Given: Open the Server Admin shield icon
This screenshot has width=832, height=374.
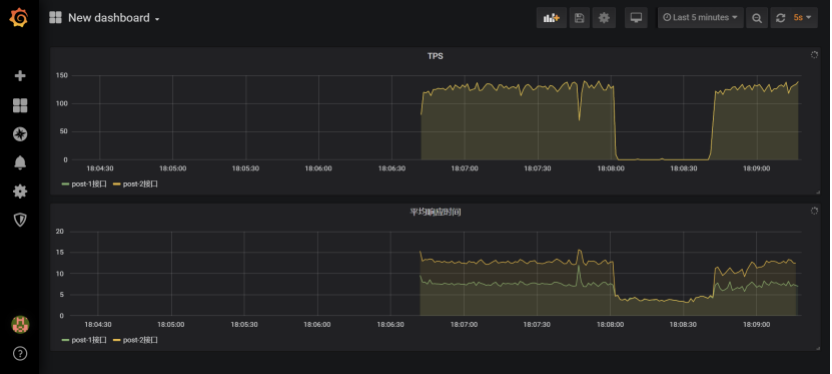Looking at the screenshot, I should tap(20, 220).
